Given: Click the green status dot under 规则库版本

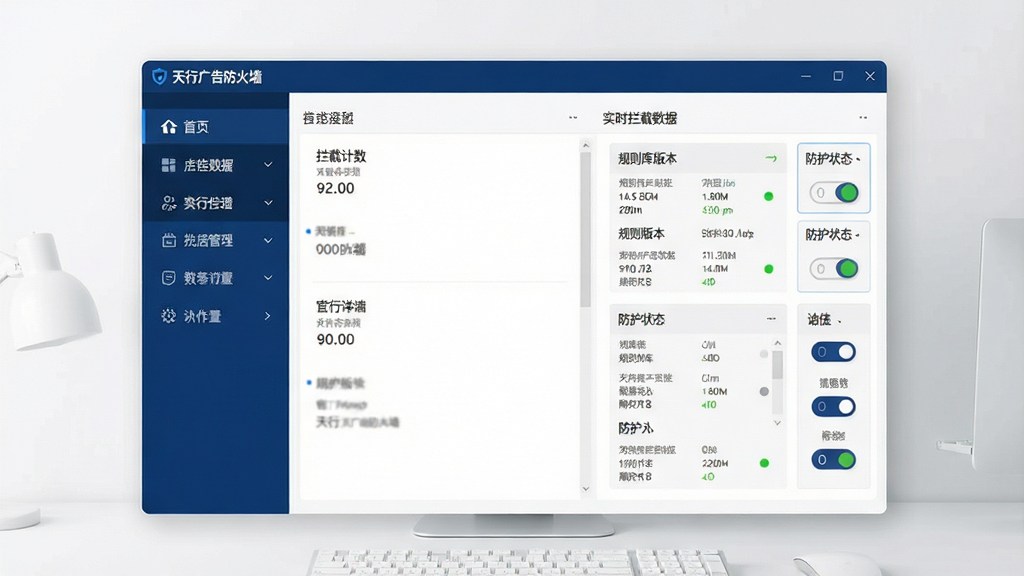Looking at the screenshot, I should 769,197.
